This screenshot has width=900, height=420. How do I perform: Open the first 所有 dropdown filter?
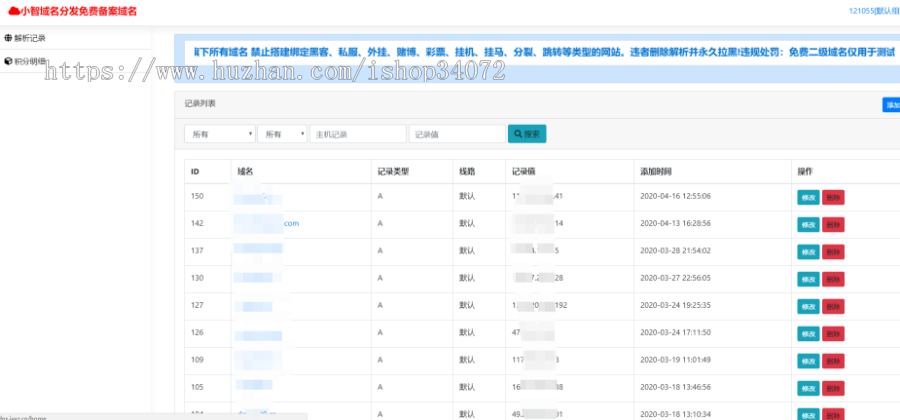[220, 134]
